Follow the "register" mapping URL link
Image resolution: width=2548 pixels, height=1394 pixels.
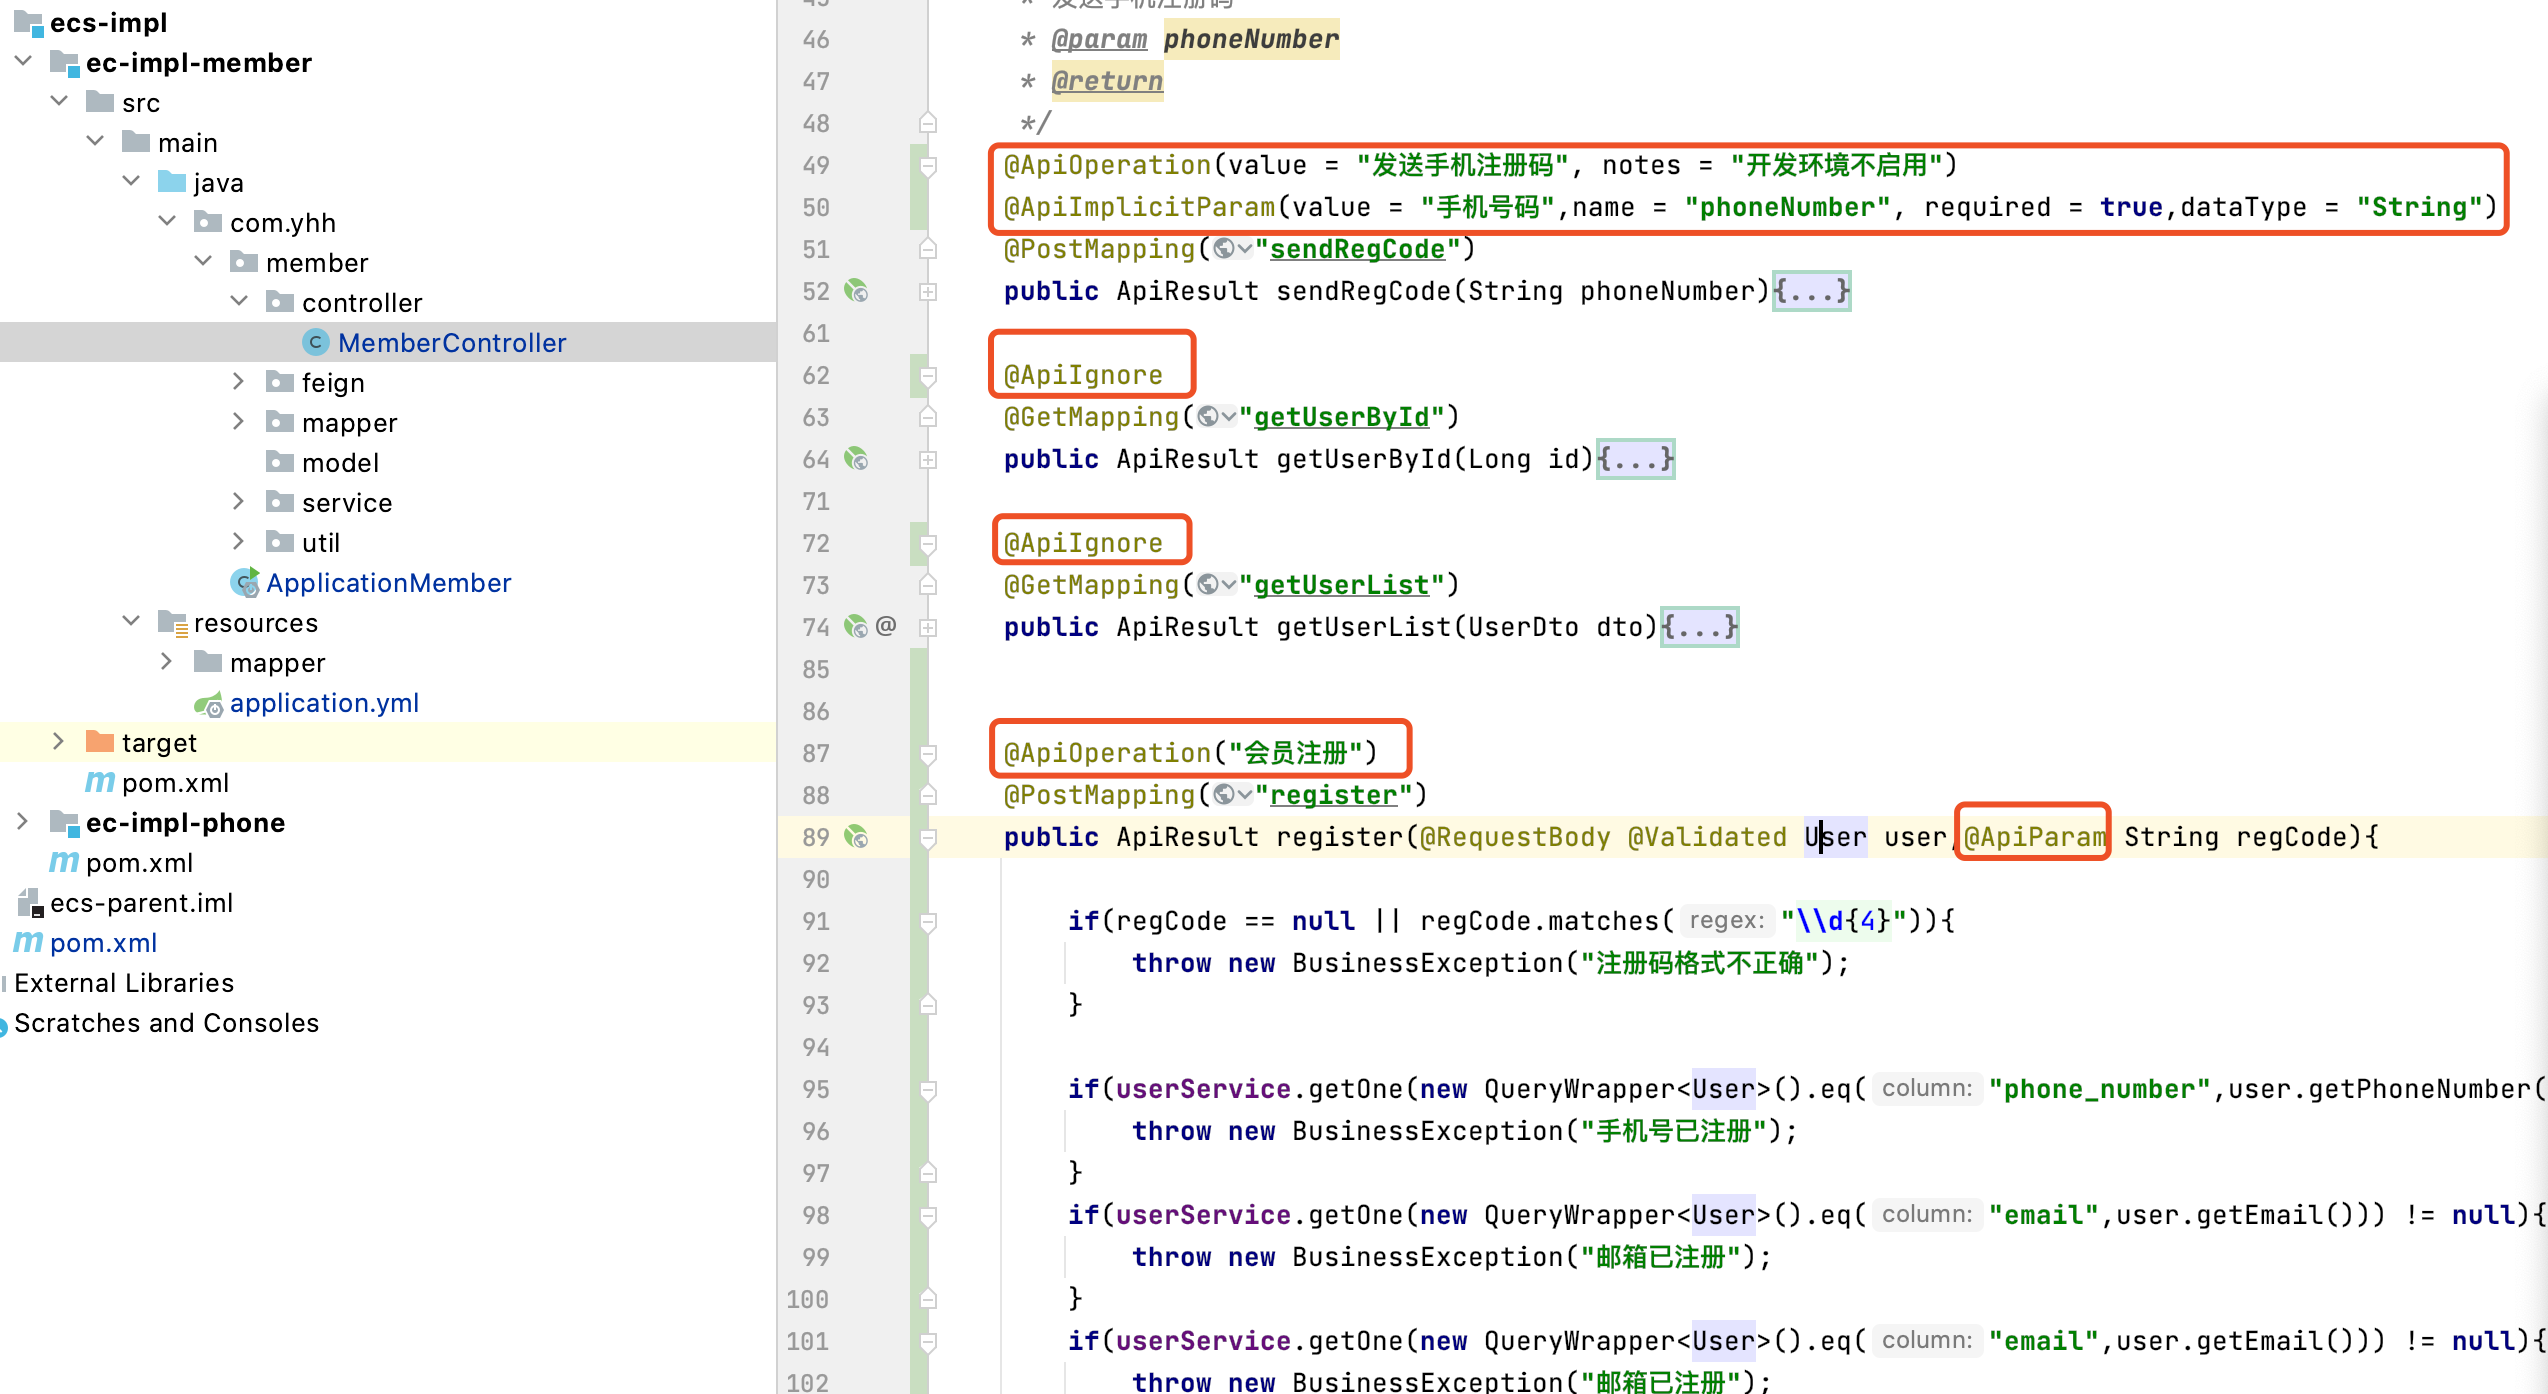(x=1333, y=795)
